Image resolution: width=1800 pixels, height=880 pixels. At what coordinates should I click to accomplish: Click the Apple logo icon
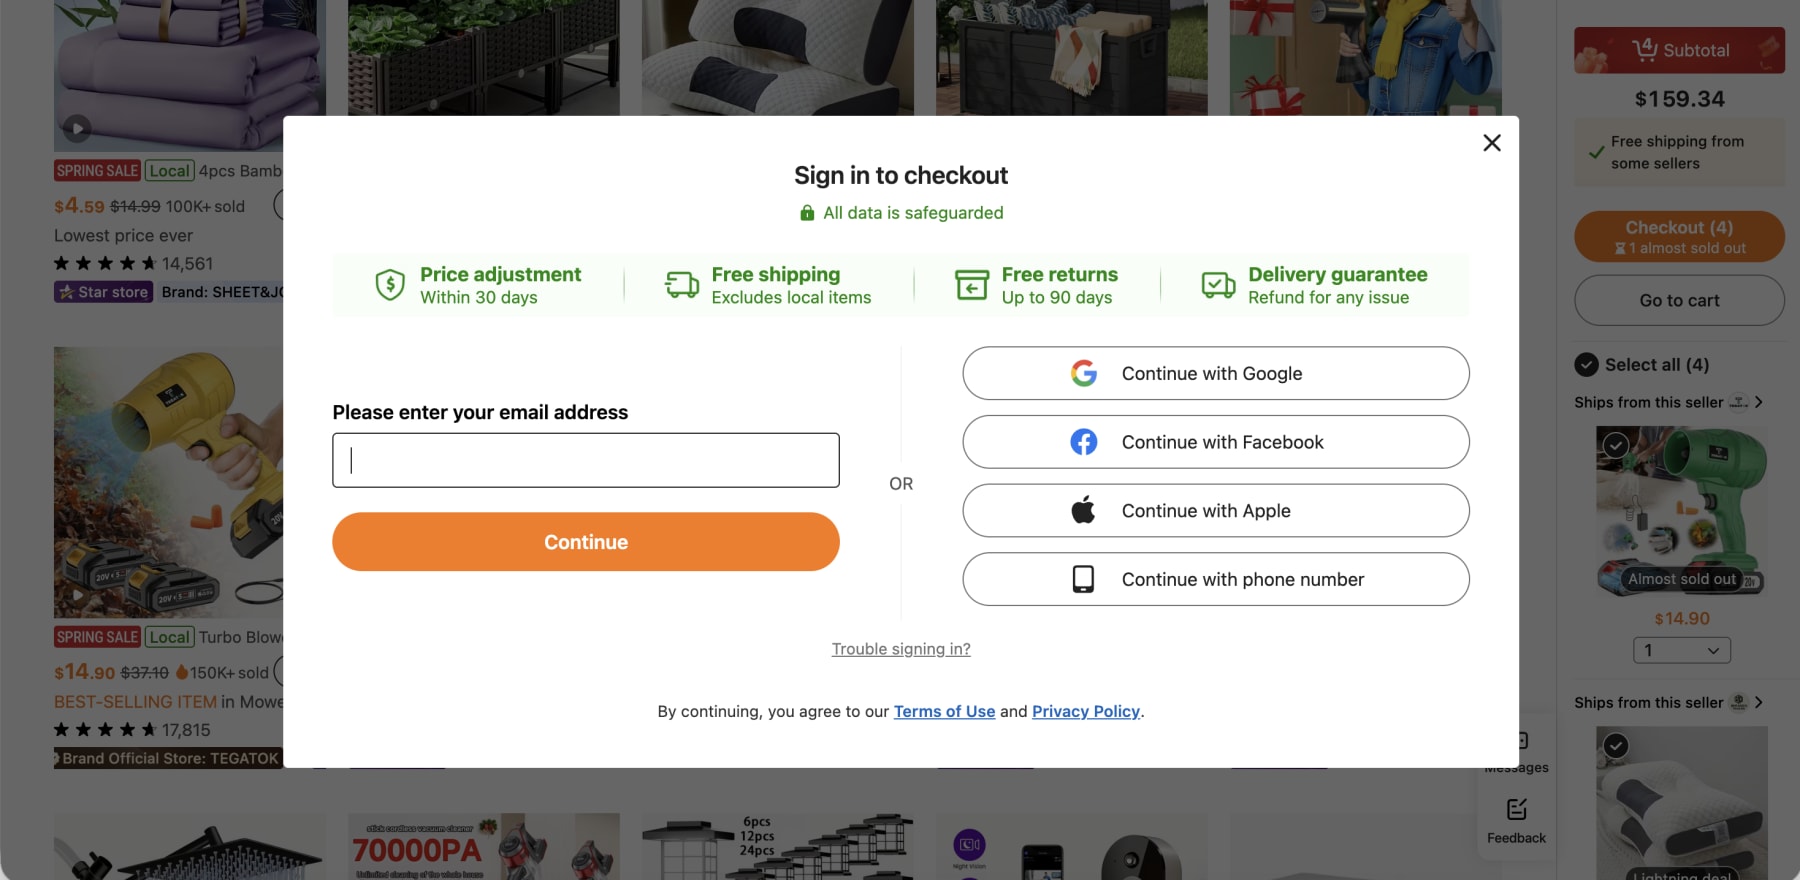click(1083, 510)
